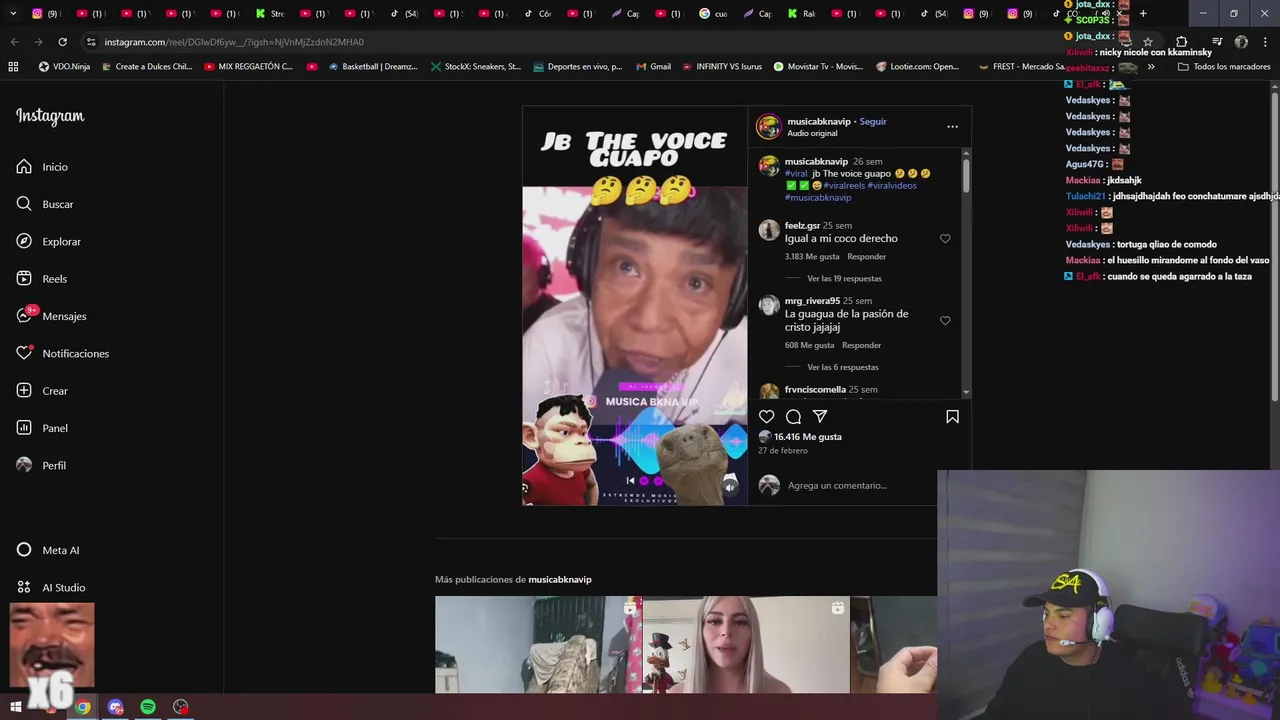The height and width of the screenshot is (720, 1280).
Task: Reply to feelz.gsr with Responder
Action: pos(866,257)
